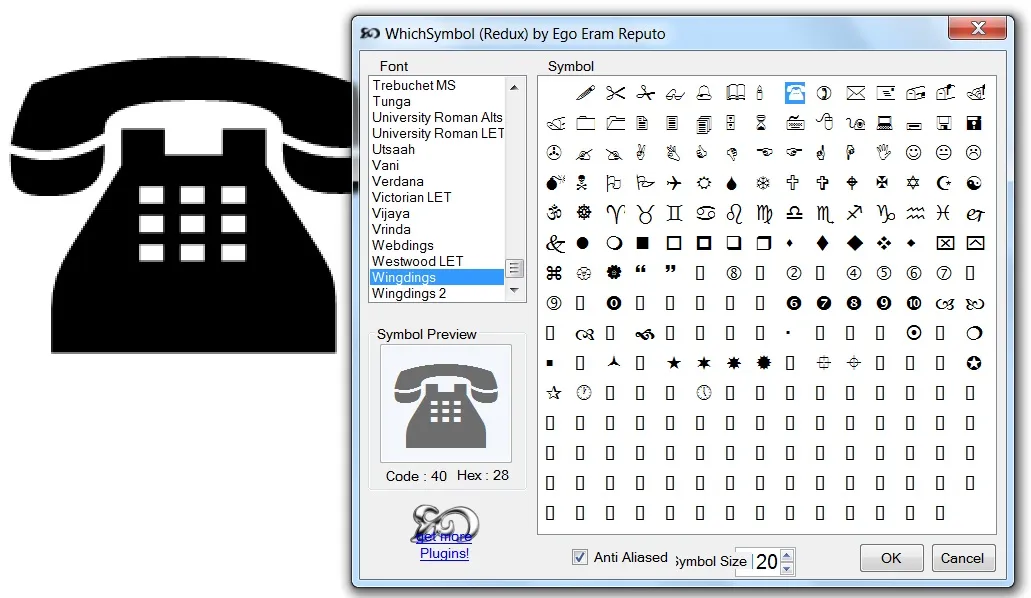The width and height of the screenshot is (1031, 598).
Task: Choose University Roman LET font
Action: click(x=437, y=133)
